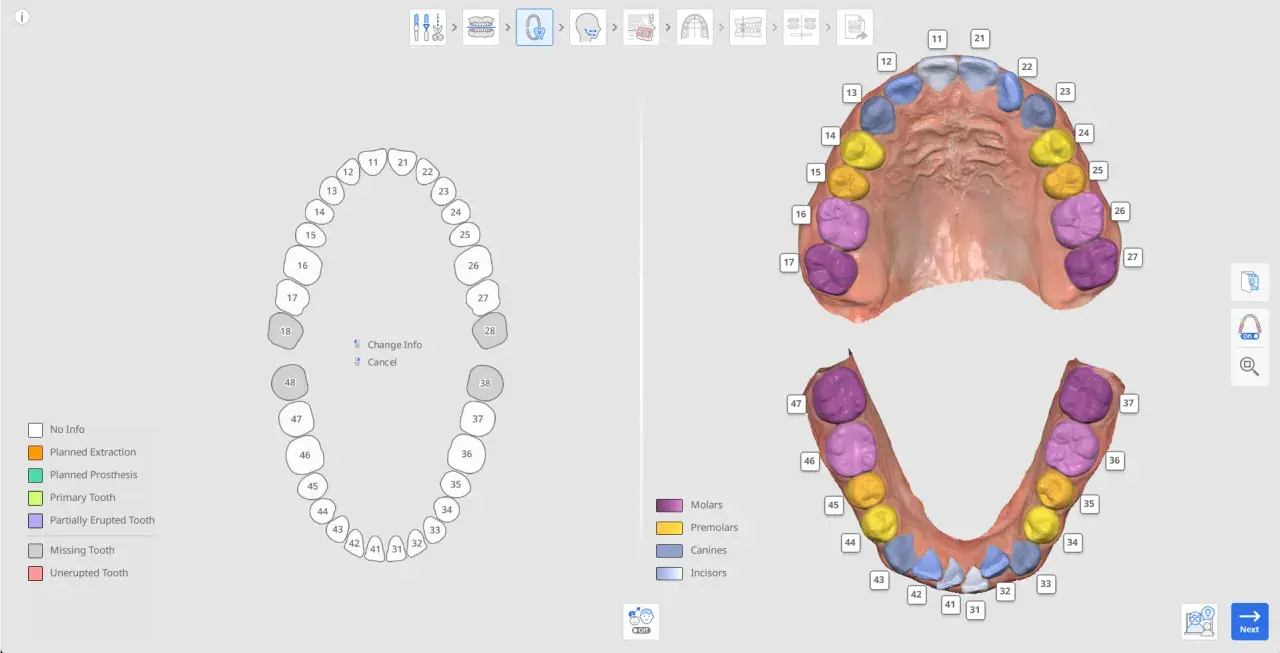
Task: Select tooth 36 in the chart diagram
Action: click(466, 454)
